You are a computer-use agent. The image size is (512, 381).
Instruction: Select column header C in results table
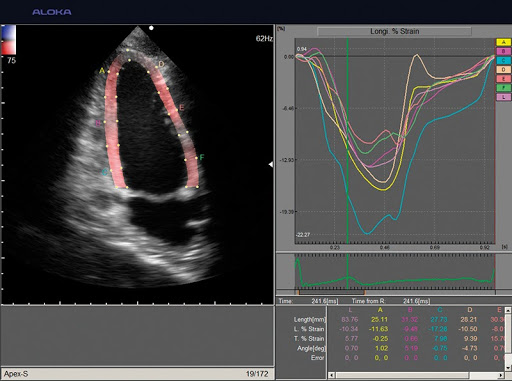(x=440, y=310)
